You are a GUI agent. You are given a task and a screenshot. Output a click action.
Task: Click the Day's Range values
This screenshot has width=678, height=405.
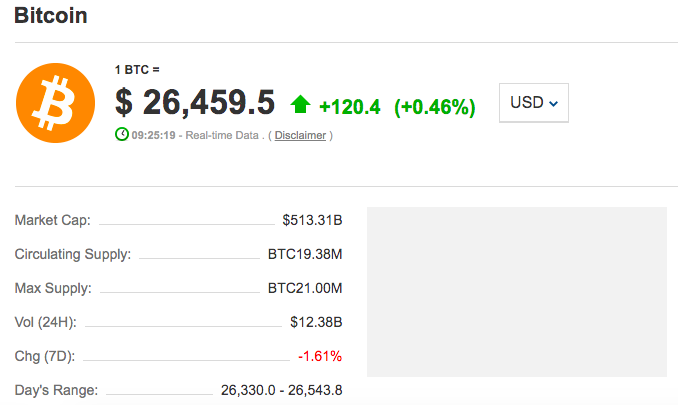pos(282,389)
